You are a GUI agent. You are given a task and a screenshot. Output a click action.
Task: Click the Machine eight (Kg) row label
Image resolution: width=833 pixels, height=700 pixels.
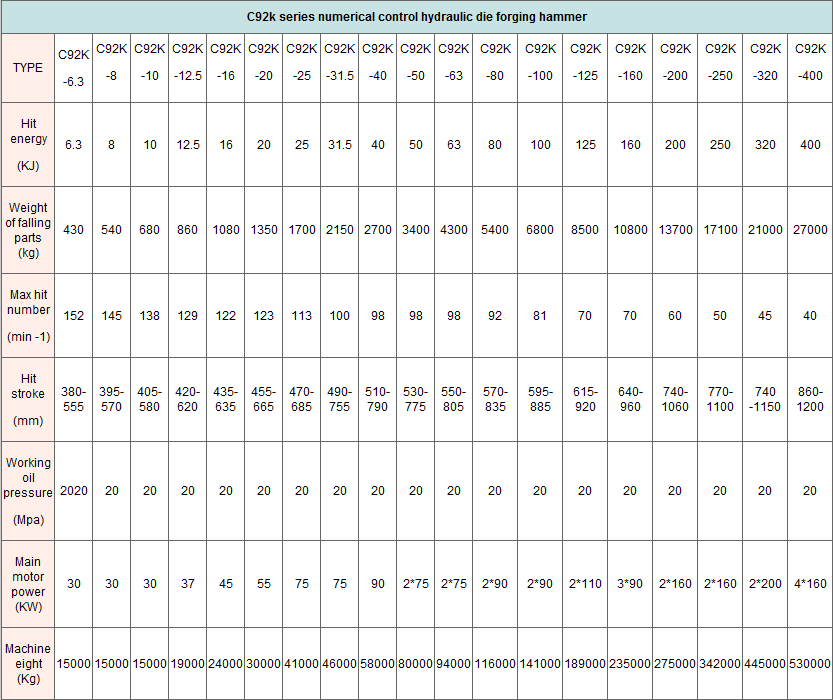(x=28, y=663)
